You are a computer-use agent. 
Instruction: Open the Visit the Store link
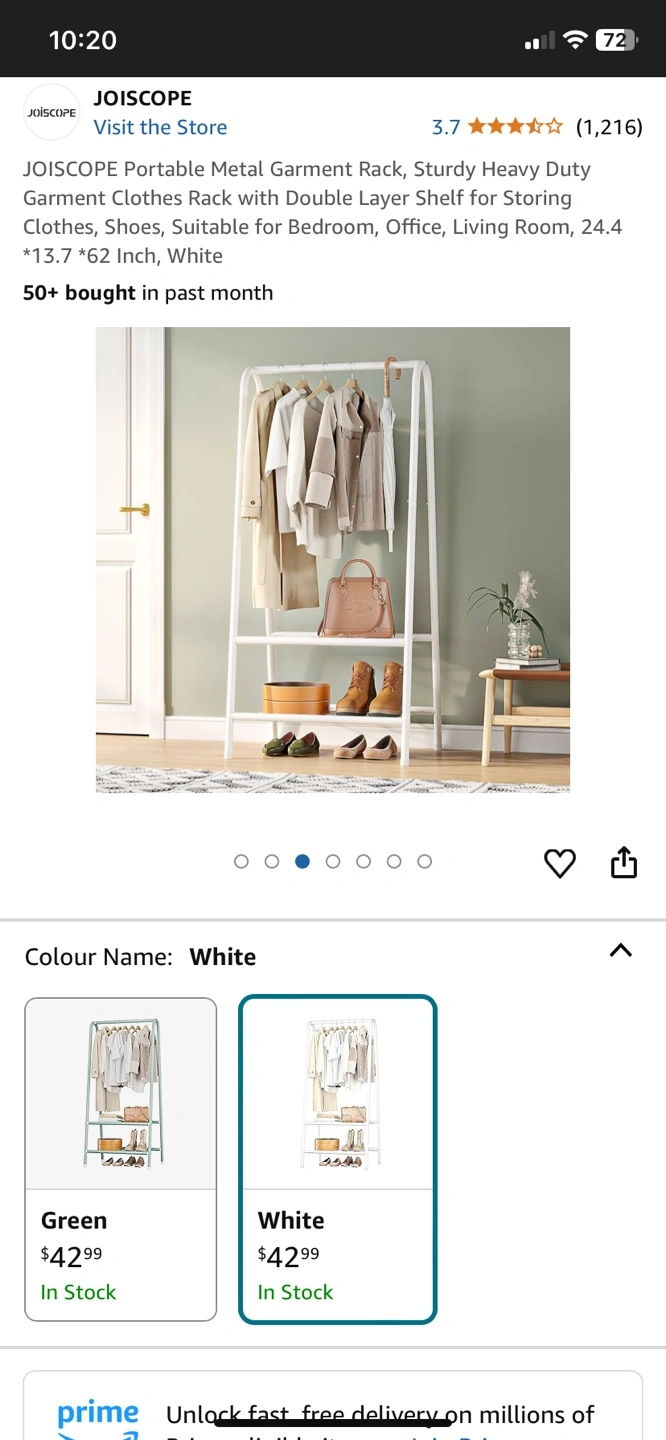click(160, 127)
